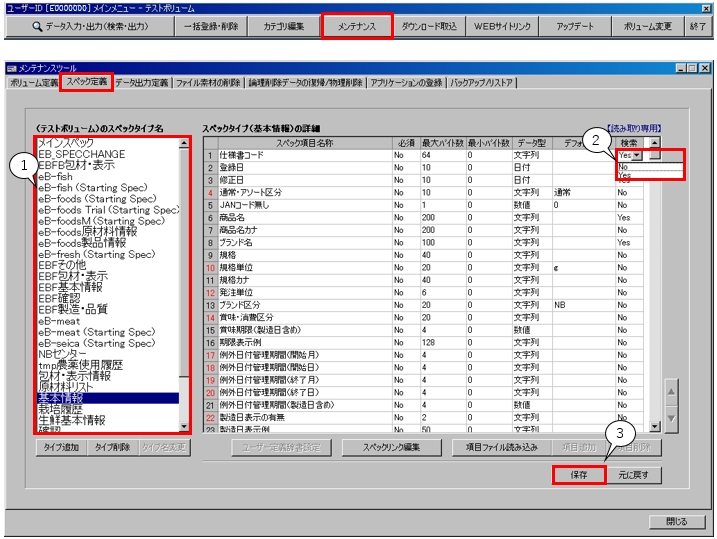Click 最大バイト数 column header
717x539 pixels.
443,143
